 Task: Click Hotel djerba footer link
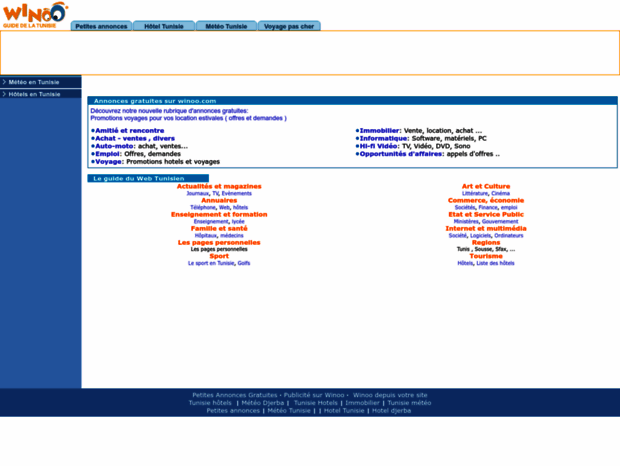click(391, 411)
